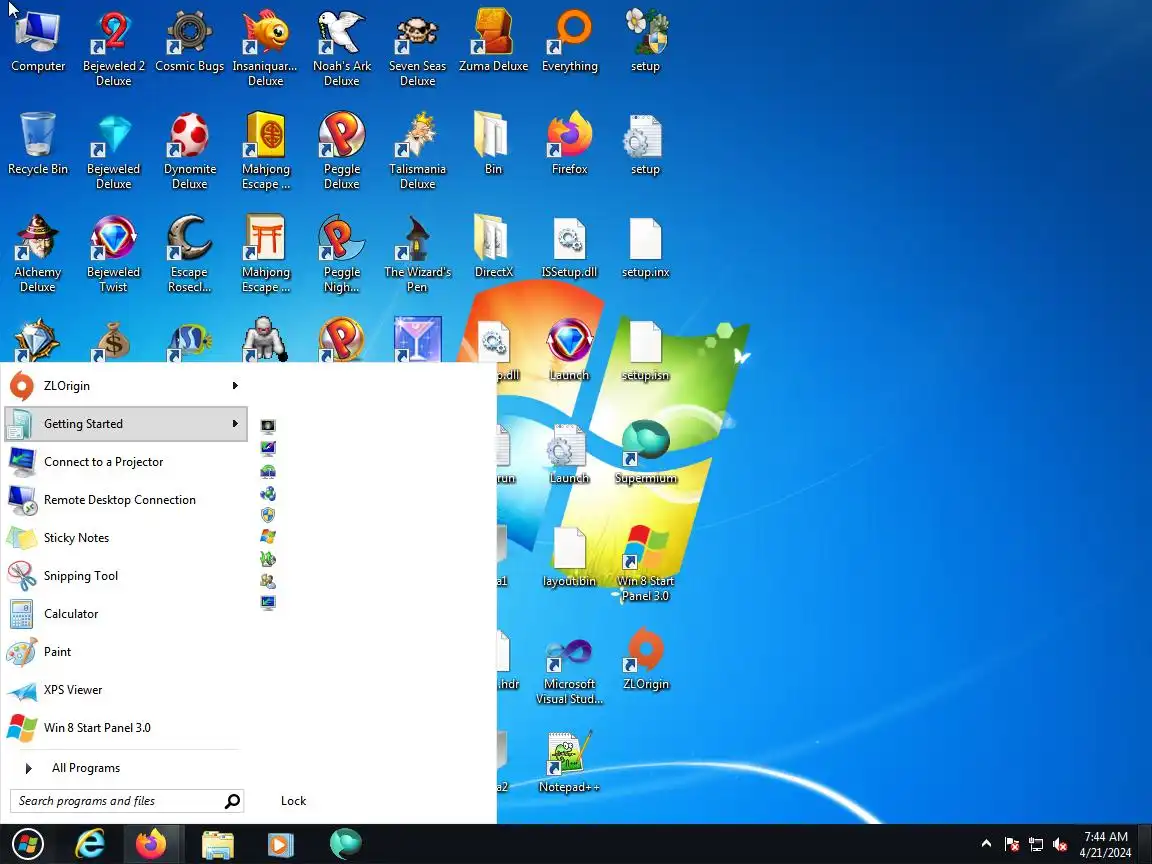Open Windows Explorer from taskbar

217,845
